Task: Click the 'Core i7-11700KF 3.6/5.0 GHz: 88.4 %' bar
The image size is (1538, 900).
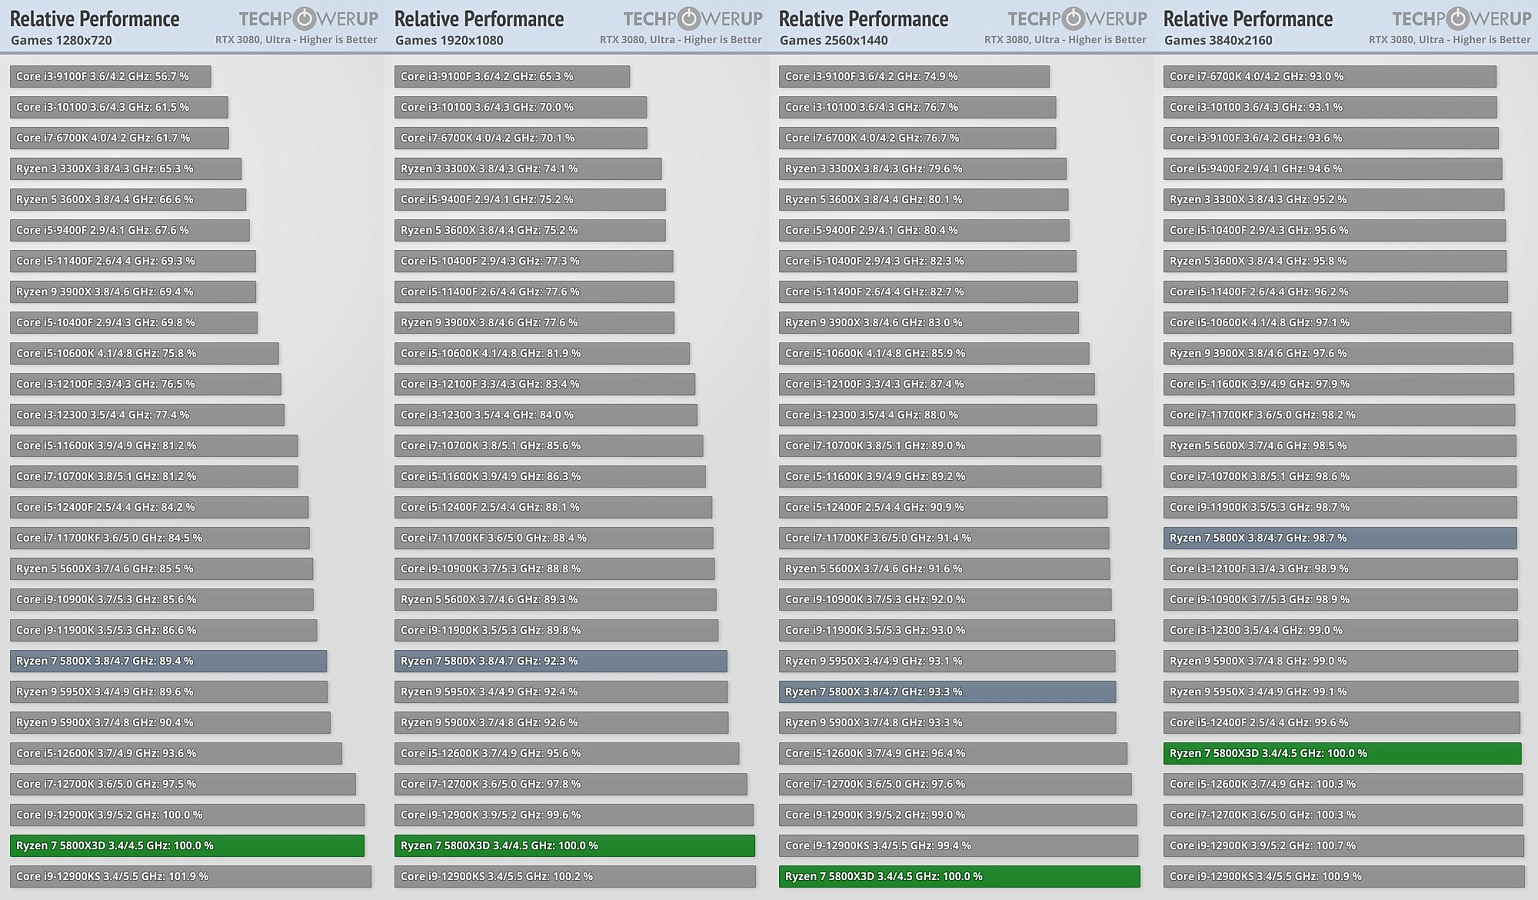Action: coord(554,538)
